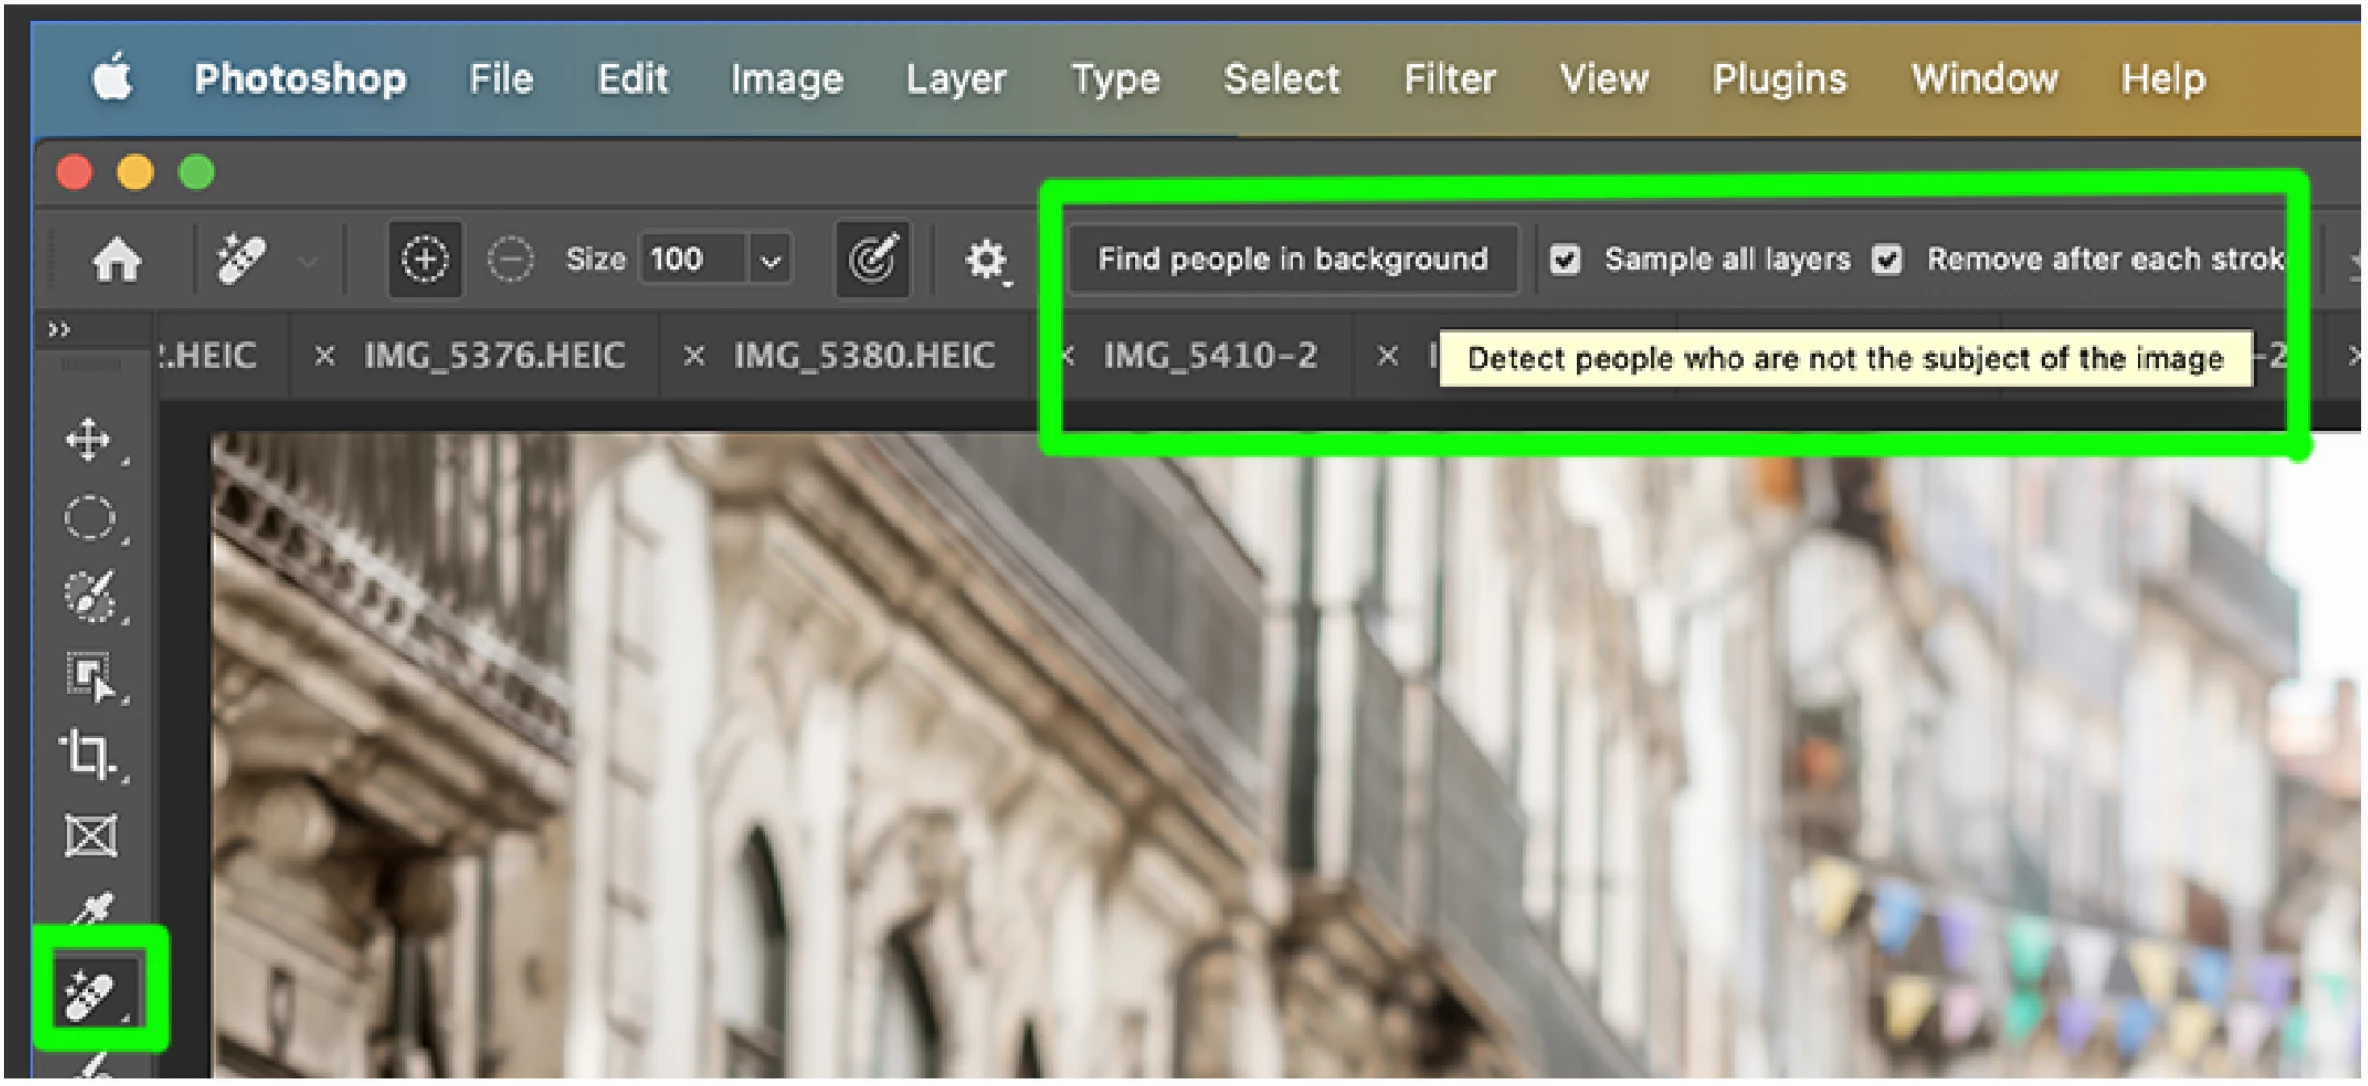Click Find people in background button
The image size is (2368, 1086).
[1292, 260]
